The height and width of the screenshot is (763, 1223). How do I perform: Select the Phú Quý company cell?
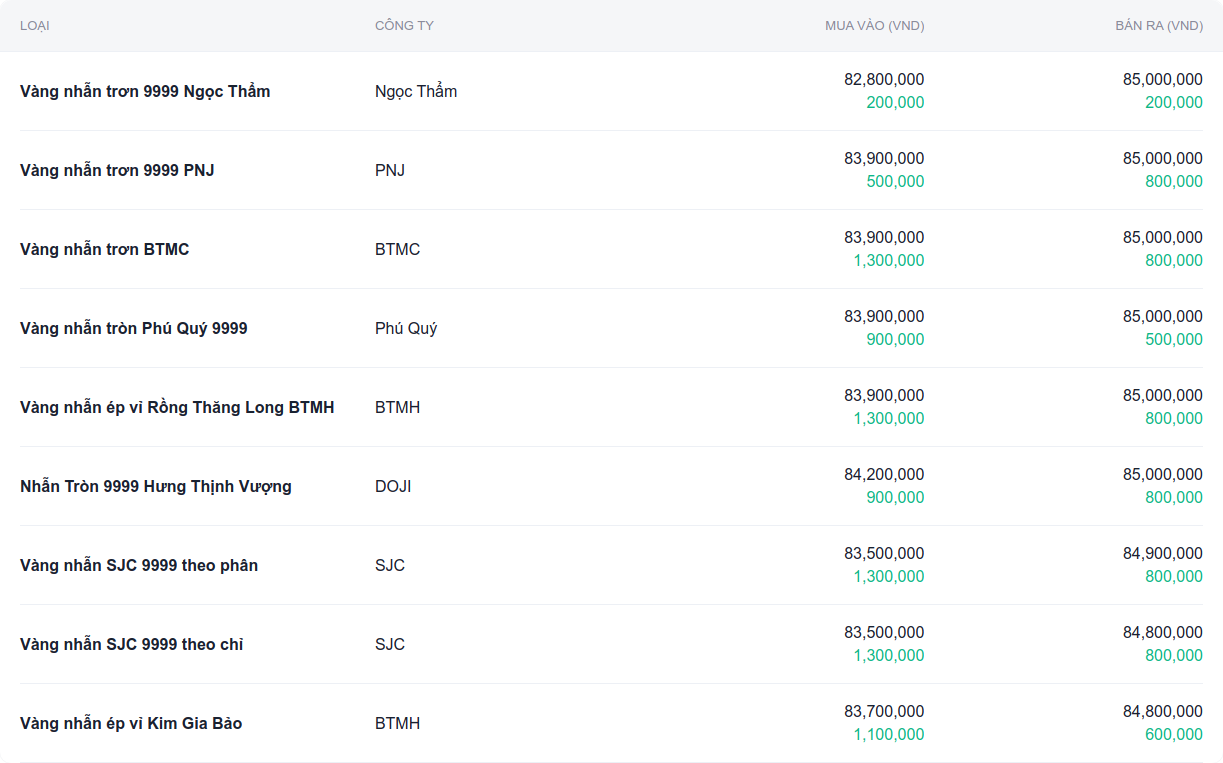(x=406, y=328)
